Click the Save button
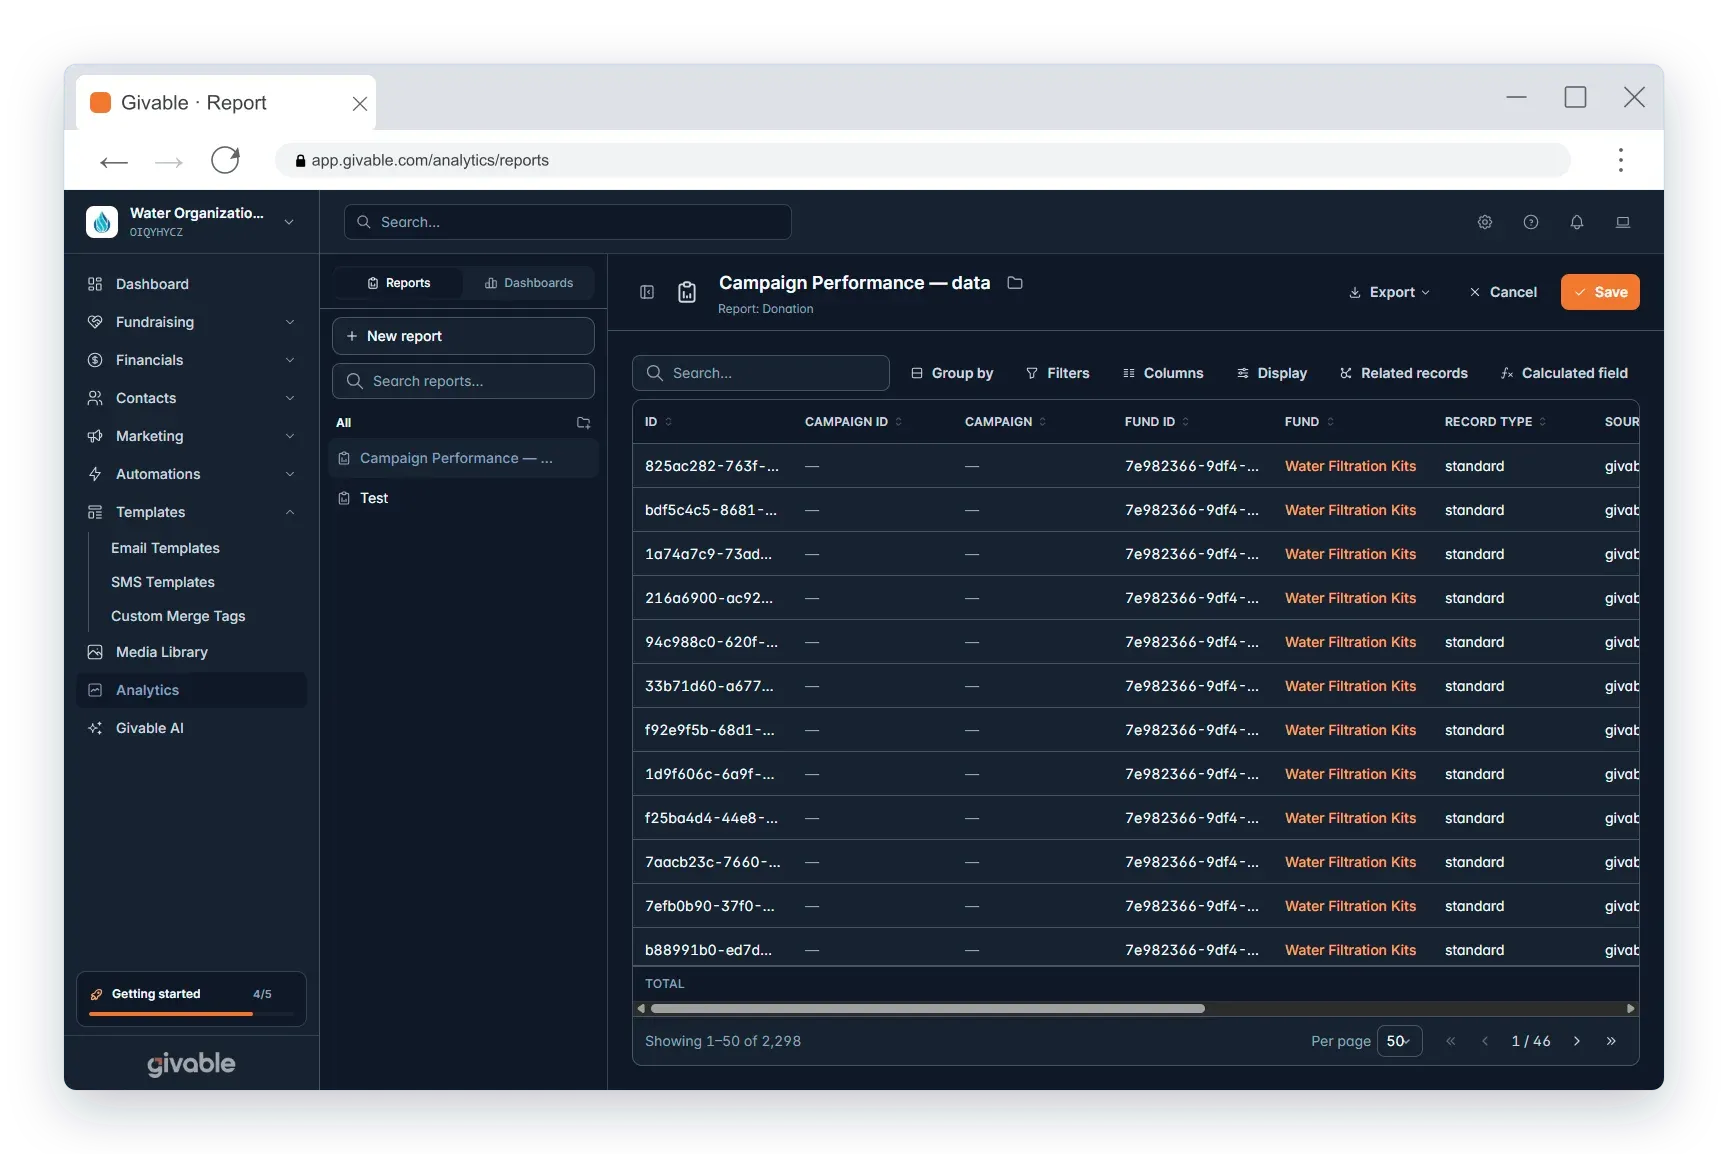The image size is (1728, 1154). [x=1600, y=292]
